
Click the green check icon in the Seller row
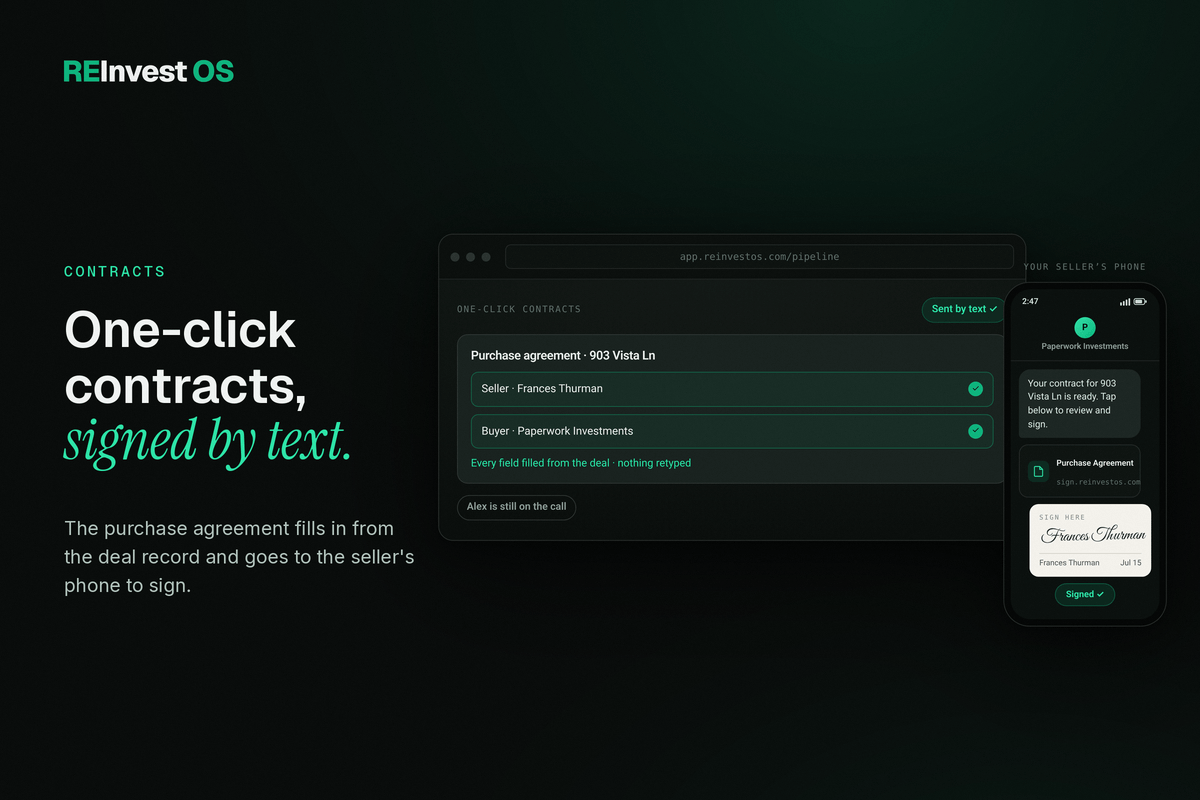[x=975, y=389]
